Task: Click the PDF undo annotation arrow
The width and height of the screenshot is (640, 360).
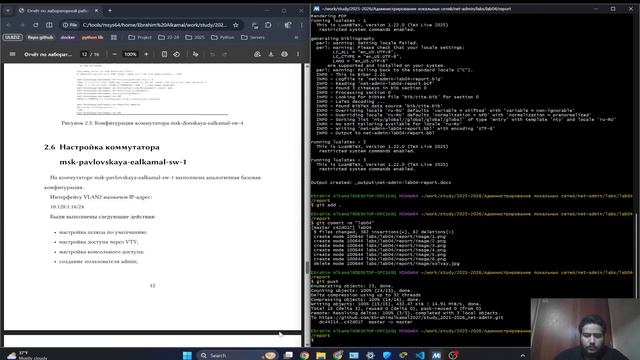Action: pos(212,54)
